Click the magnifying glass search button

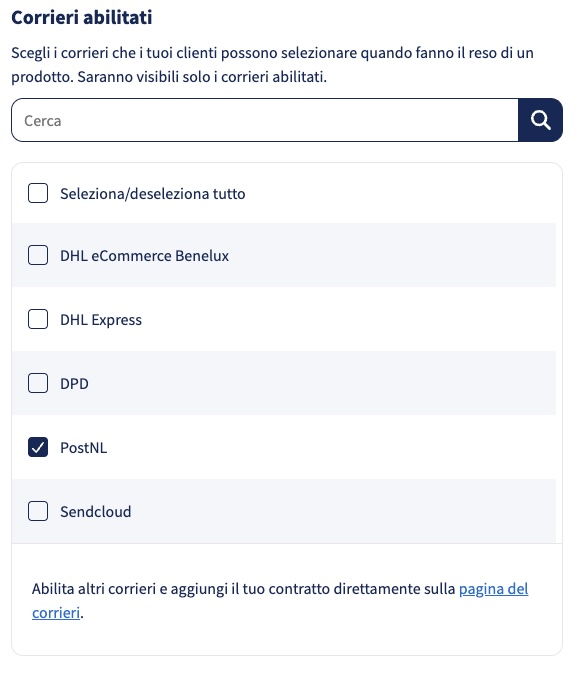point(540,120)
